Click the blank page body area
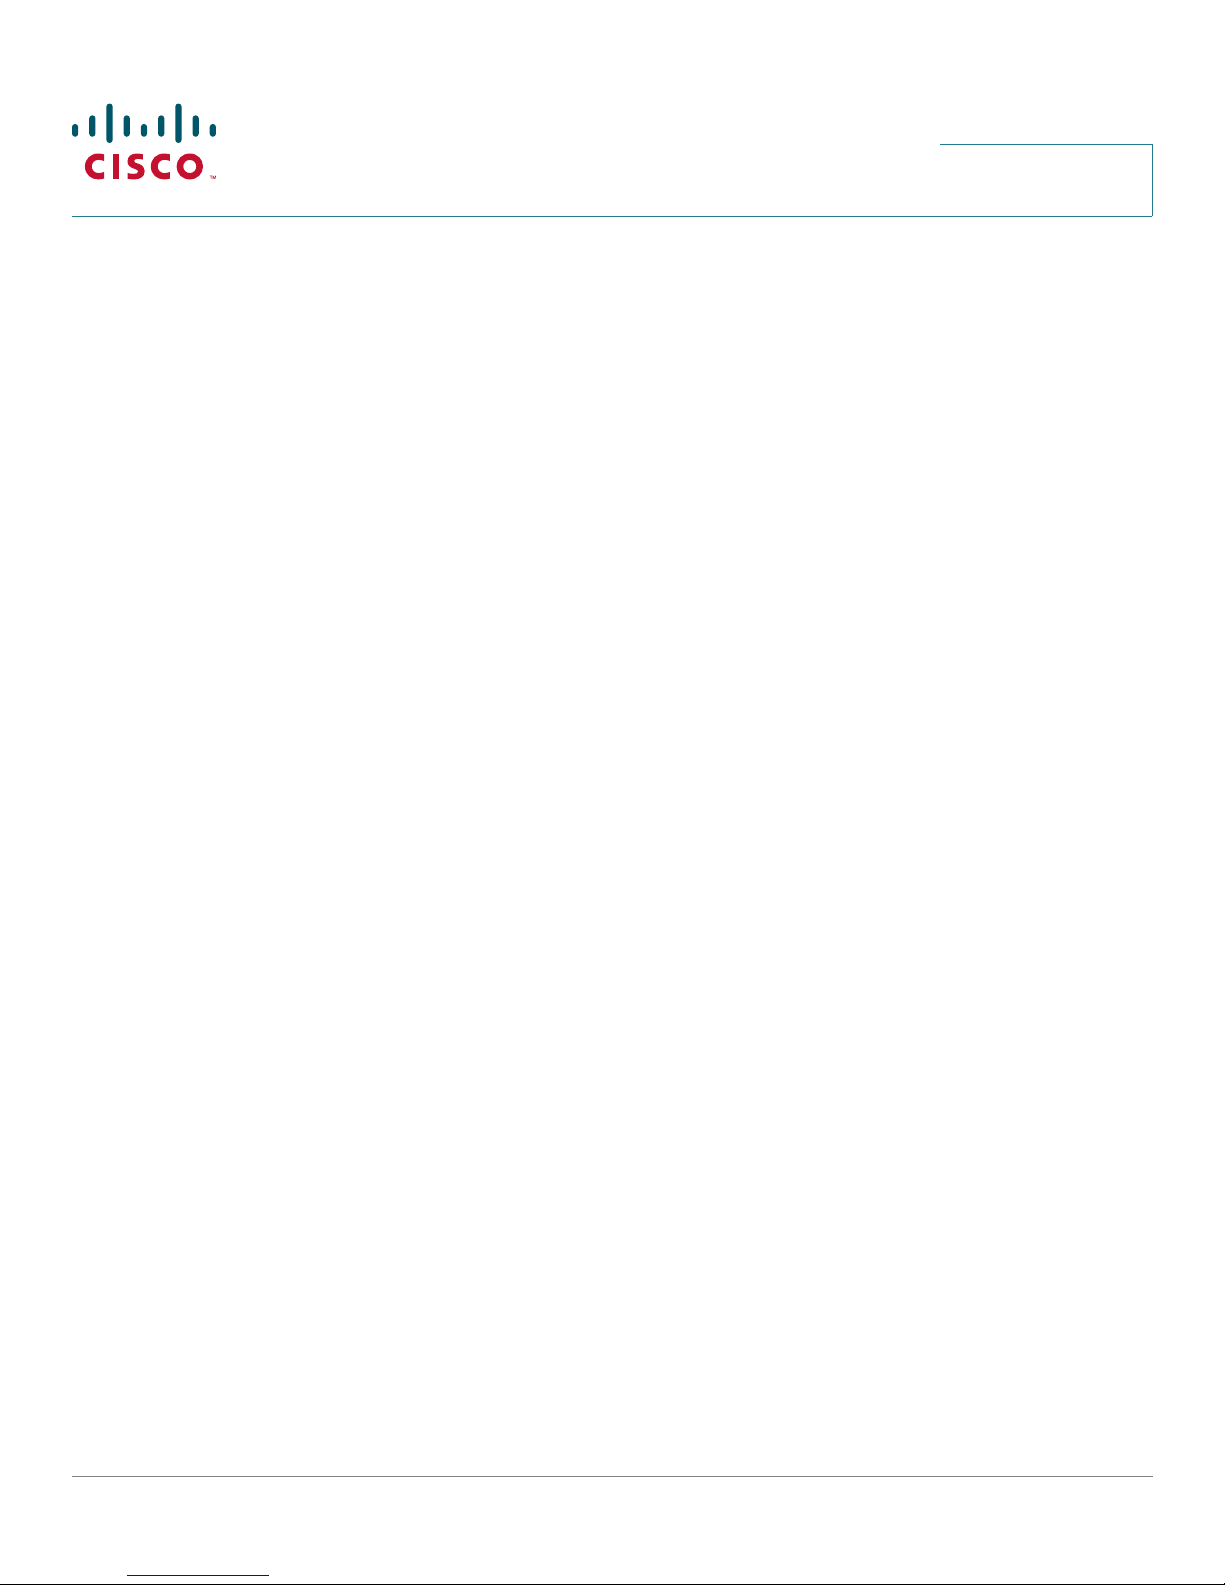This screenshot has width=1225, height=1585. click(x=611, y=845)
